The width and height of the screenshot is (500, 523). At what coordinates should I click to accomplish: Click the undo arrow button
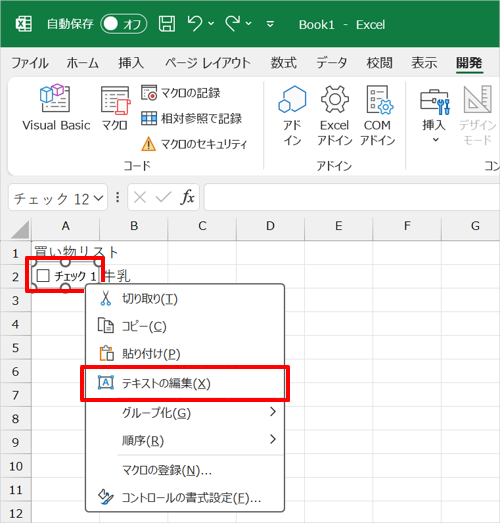click(195, 24)
